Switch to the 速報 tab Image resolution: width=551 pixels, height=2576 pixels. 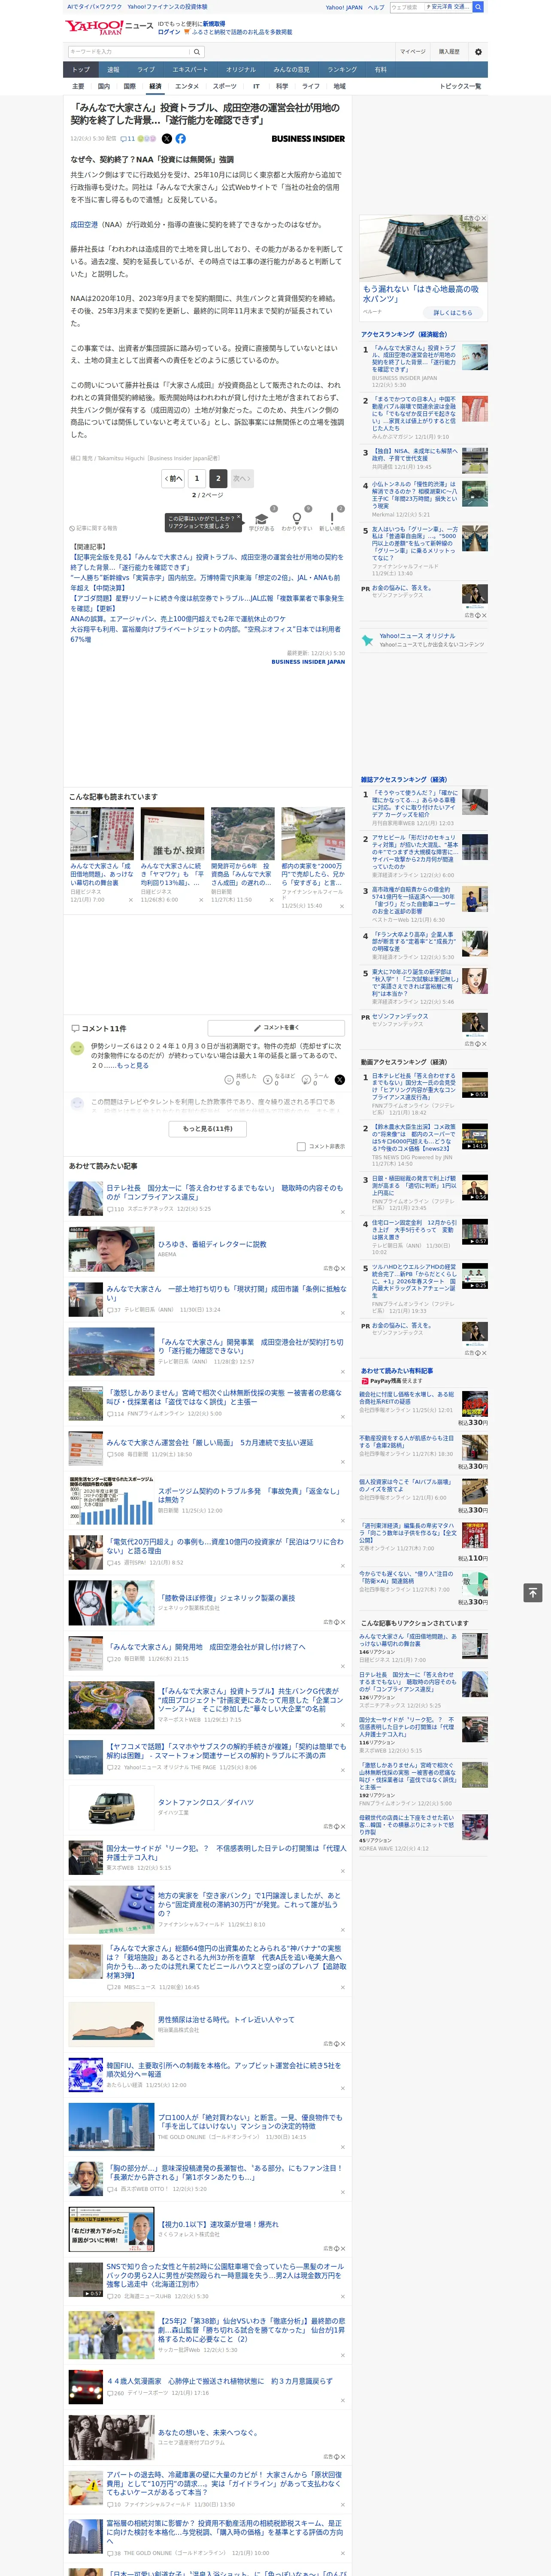click(x=113, y=70)
